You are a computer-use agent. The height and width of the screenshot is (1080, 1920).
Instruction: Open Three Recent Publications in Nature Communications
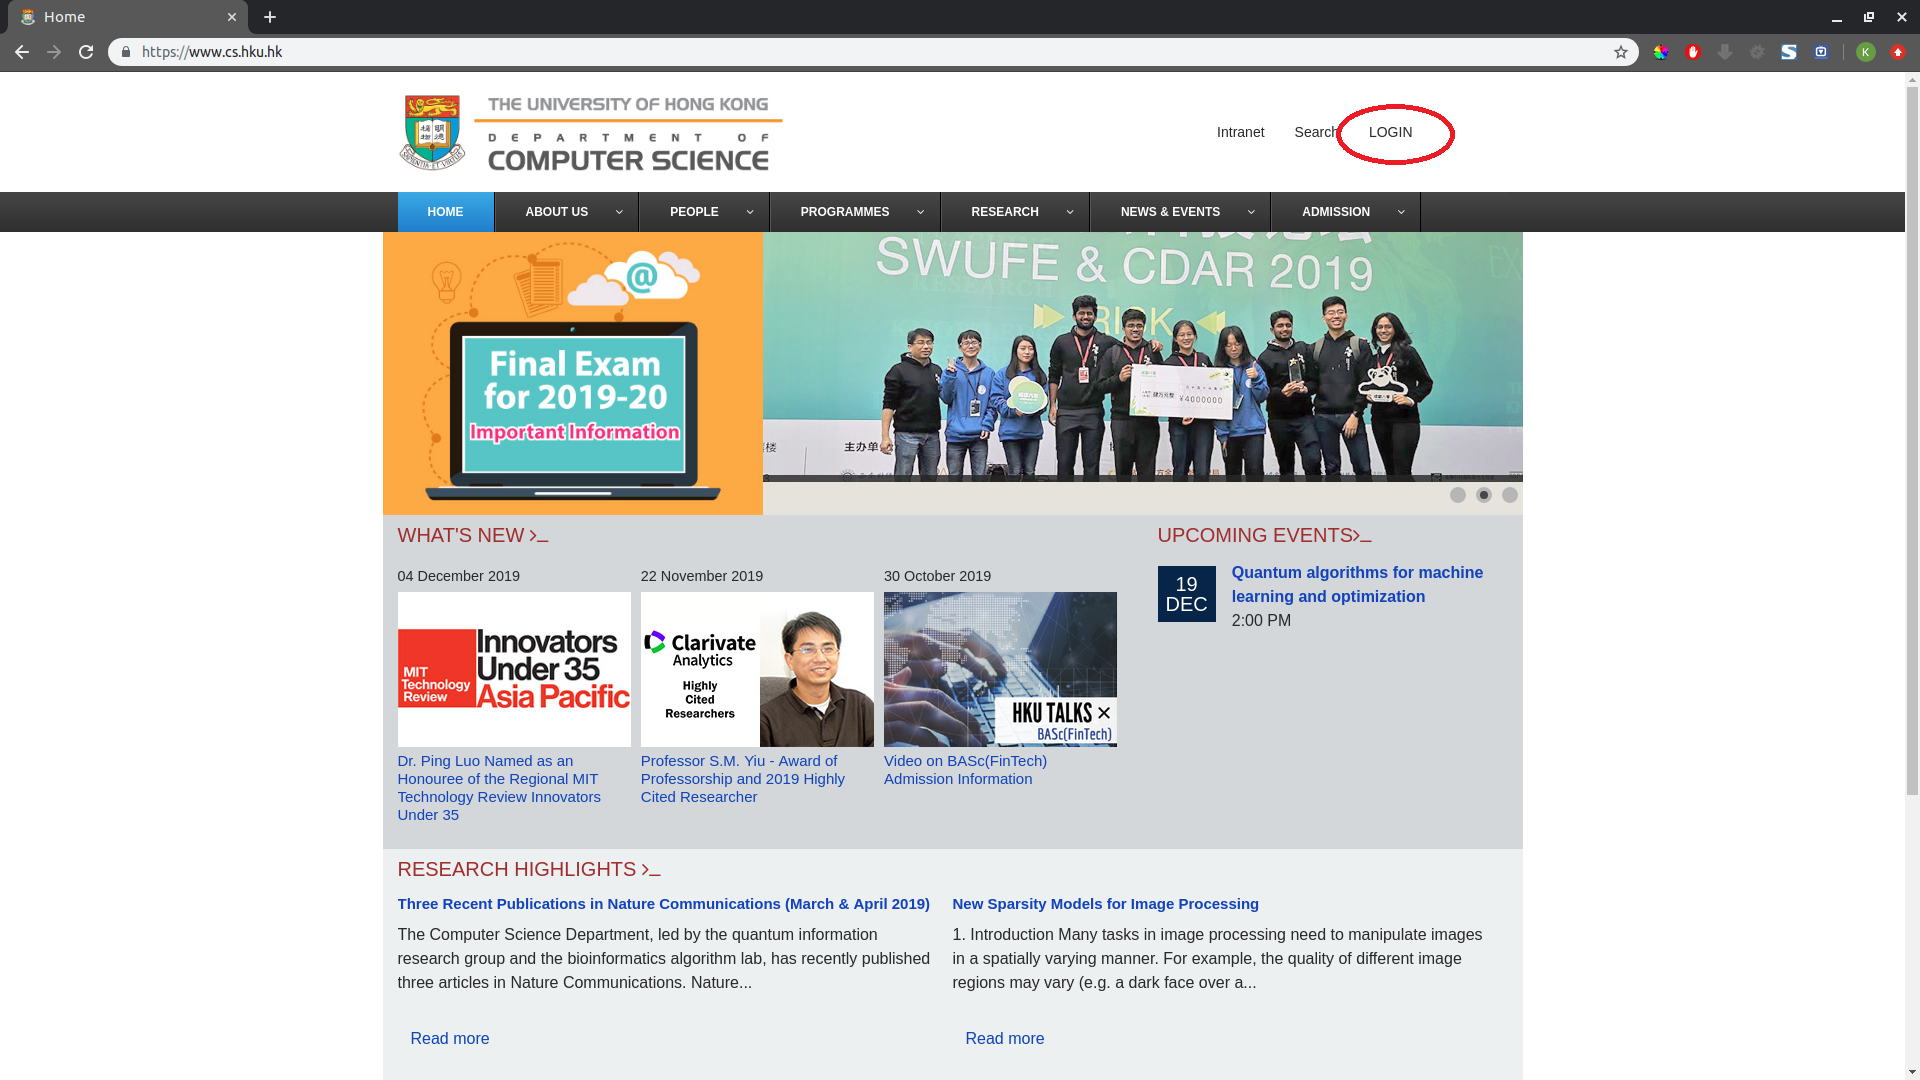[663, 904]
